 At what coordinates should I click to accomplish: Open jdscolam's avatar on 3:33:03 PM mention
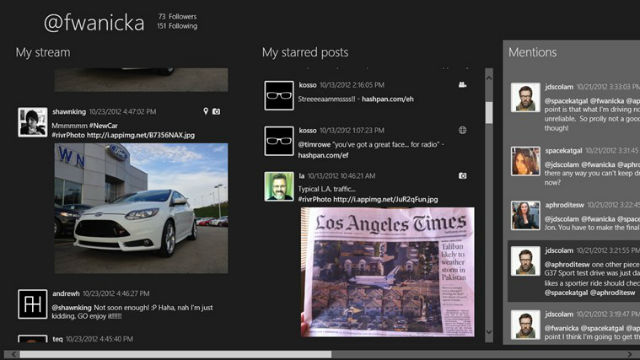[x=525, y=97]
